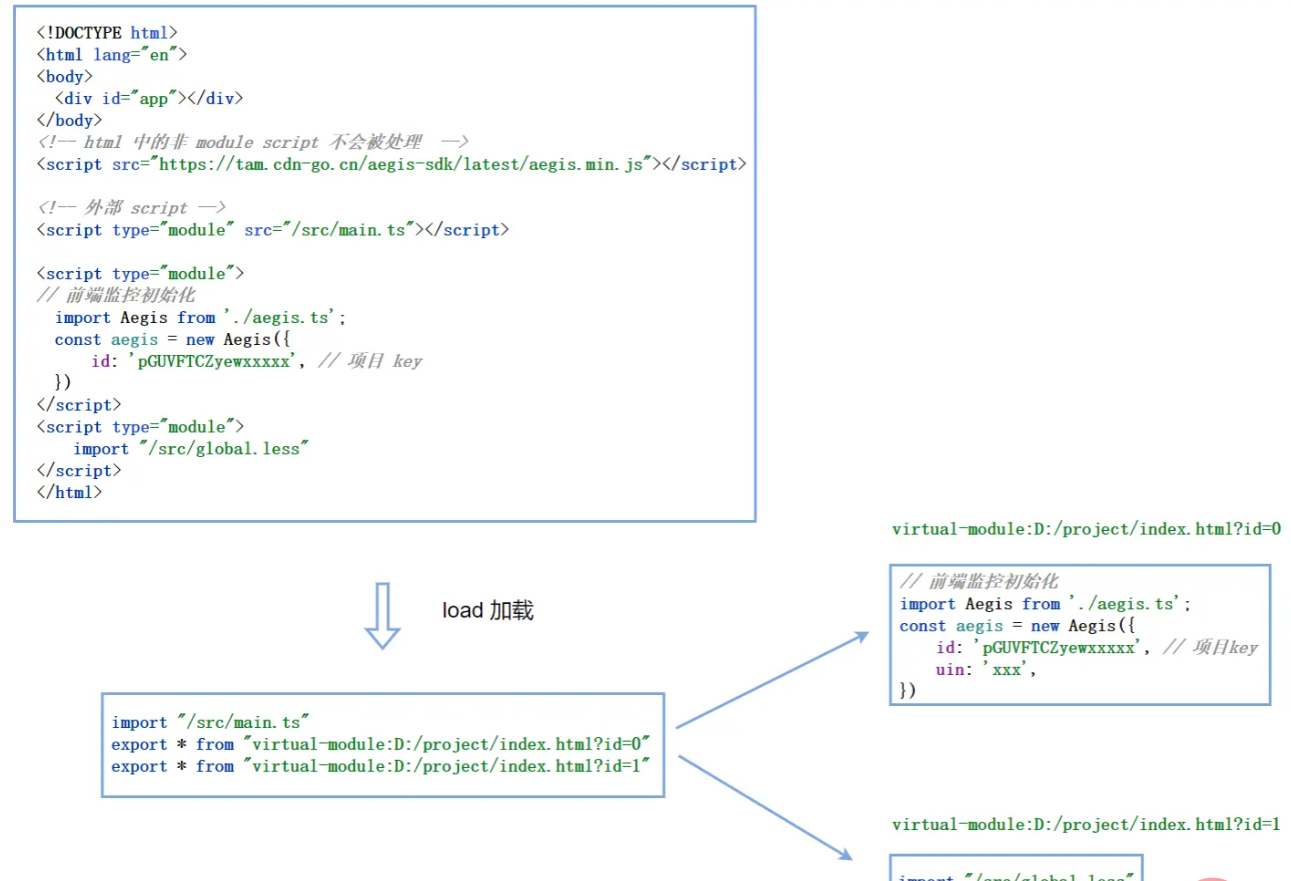Click the '</body>' closing tag line

tap(69, 120)
